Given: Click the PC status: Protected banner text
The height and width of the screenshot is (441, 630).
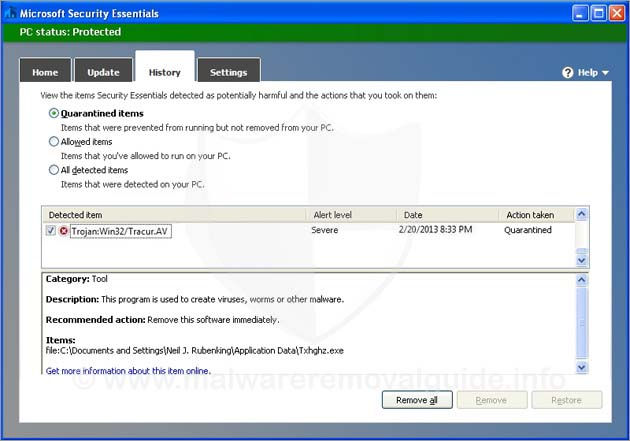Looking at the screenshot, I should pos(70,32).
